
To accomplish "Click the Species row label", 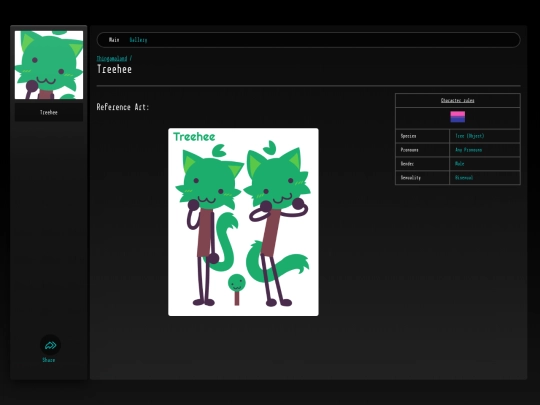I will pos(408,136).
